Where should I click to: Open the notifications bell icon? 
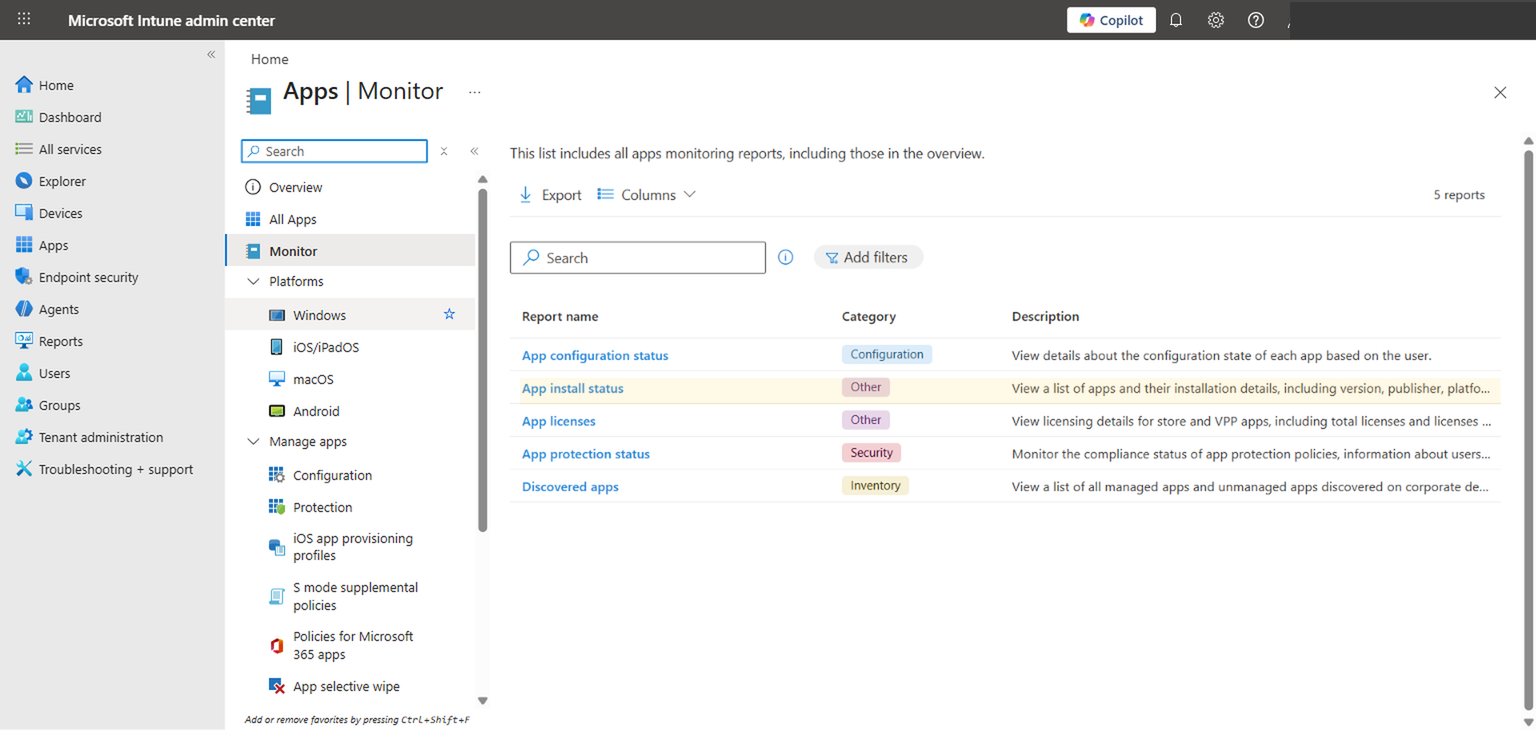click(1175, 19)
